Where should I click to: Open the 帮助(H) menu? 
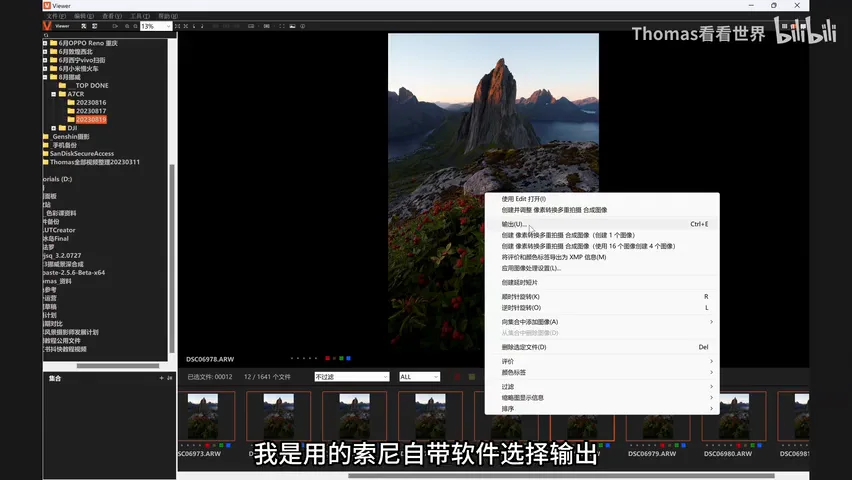pos(168,16)
